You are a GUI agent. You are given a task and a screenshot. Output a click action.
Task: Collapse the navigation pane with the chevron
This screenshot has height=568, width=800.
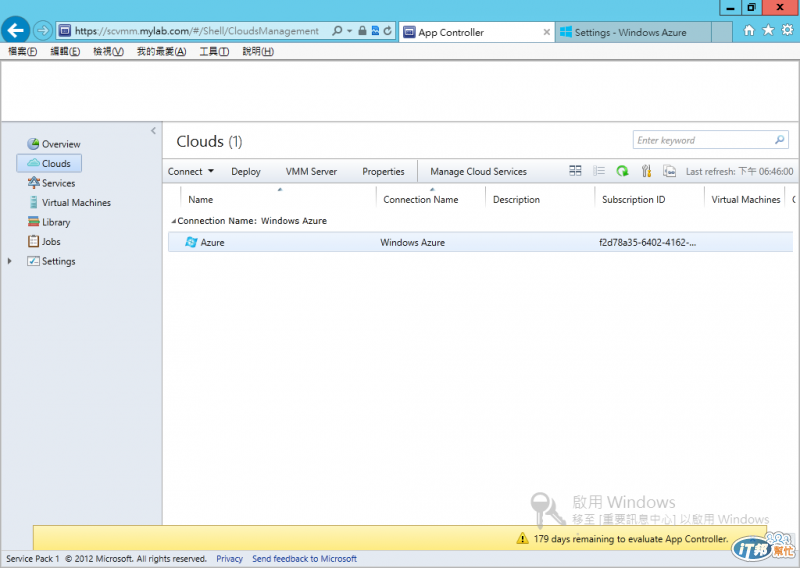pos(153,131)
